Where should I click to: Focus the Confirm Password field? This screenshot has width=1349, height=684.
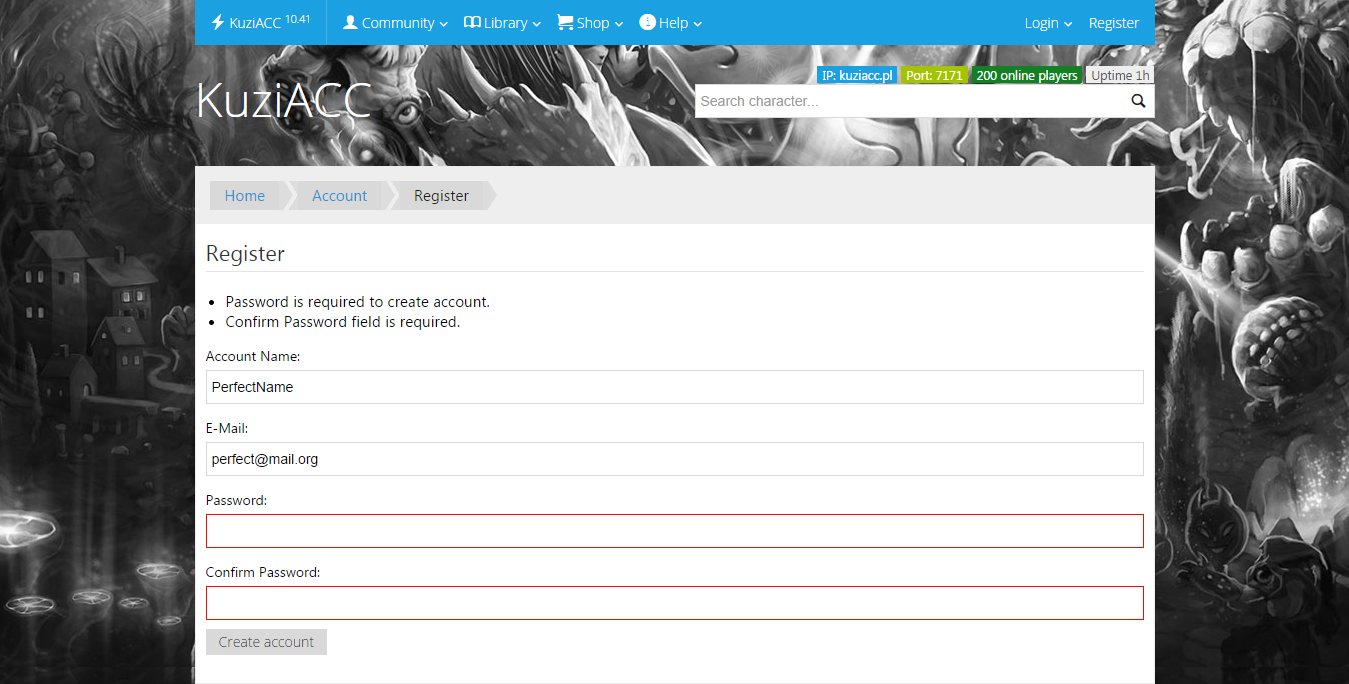click(x=675, y=603)
